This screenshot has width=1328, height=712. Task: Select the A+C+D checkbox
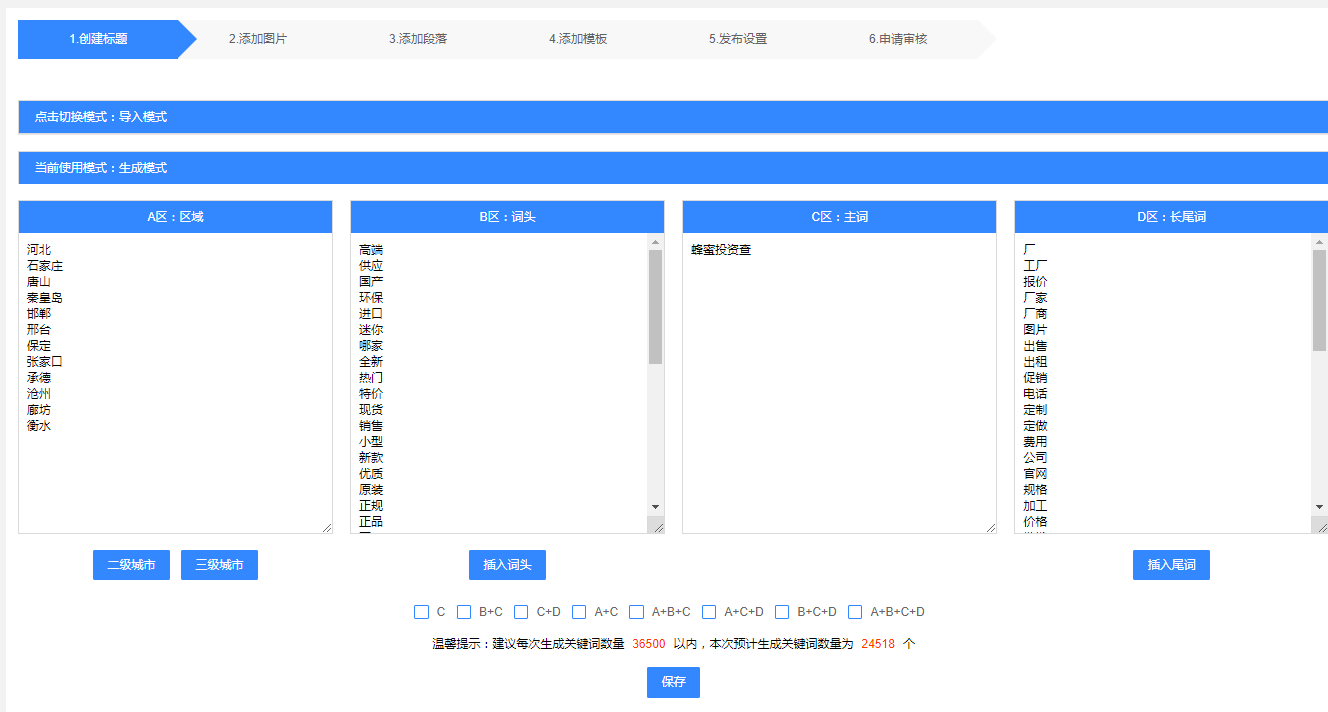pos(709,612)
